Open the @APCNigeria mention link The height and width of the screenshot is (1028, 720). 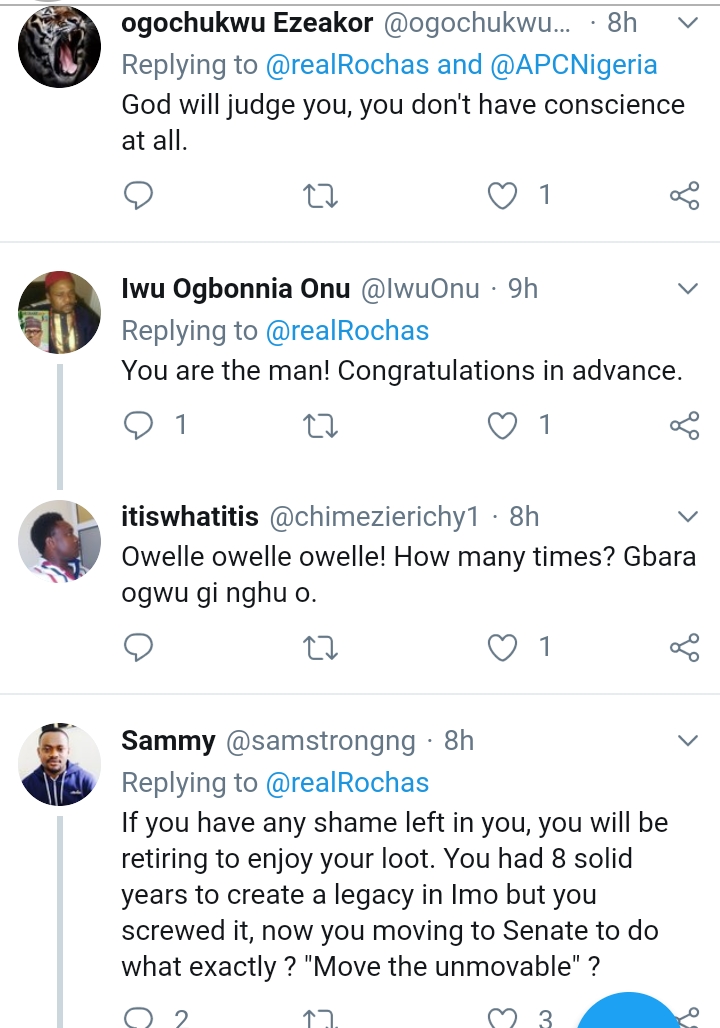(x=575, y=66)
